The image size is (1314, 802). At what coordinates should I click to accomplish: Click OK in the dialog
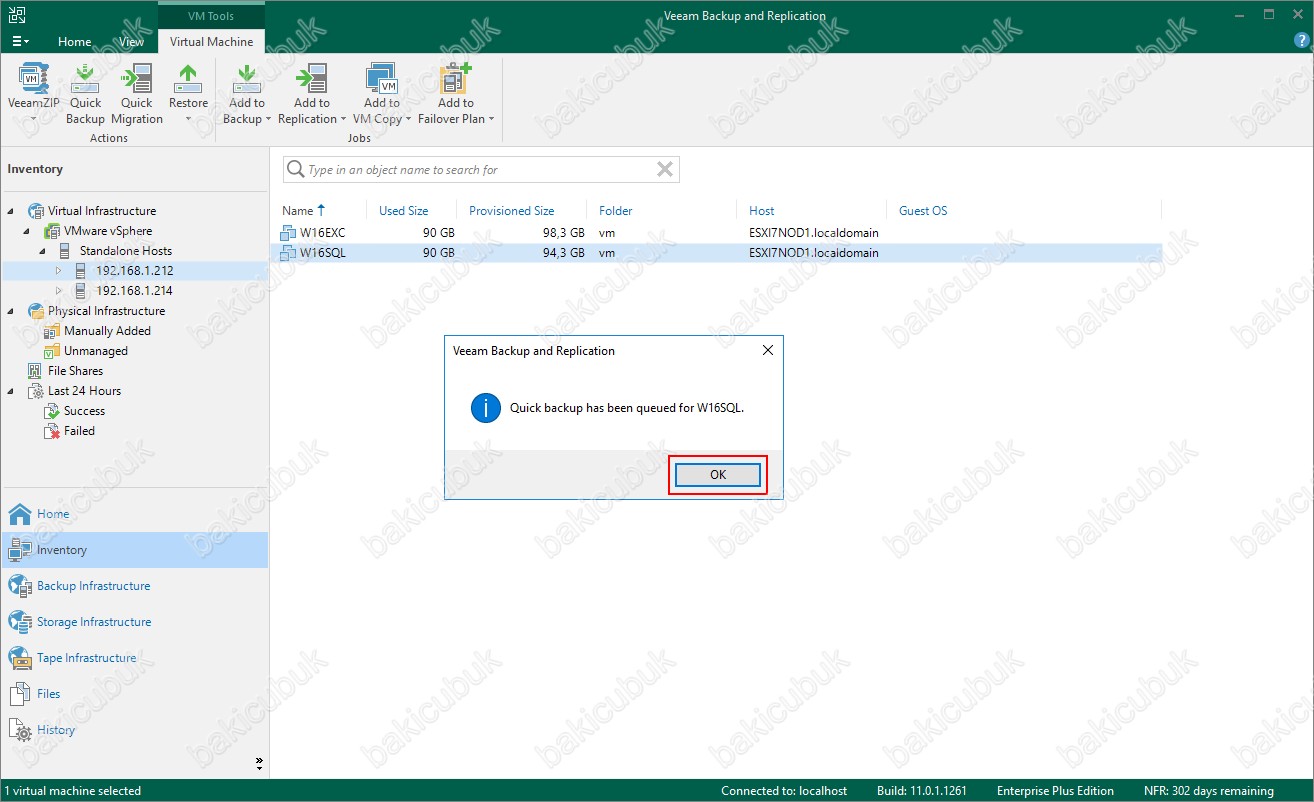717,475
